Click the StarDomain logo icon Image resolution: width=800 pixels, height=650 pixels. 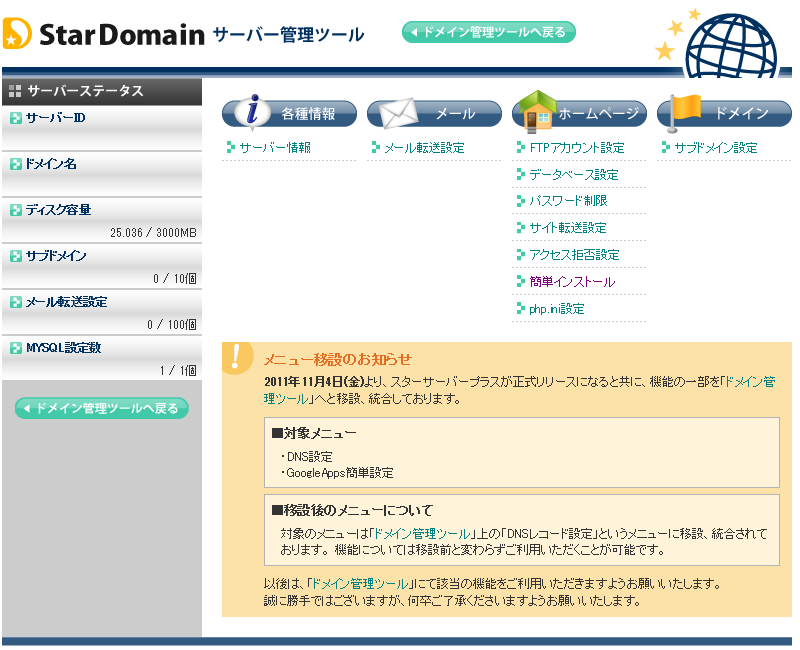(x=18, y=34)
